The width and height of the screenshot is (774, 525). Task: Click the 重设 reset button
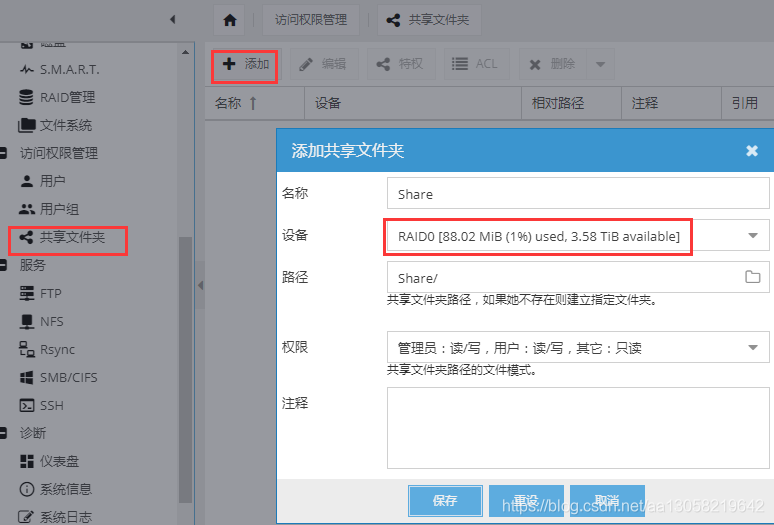[526, 500]
